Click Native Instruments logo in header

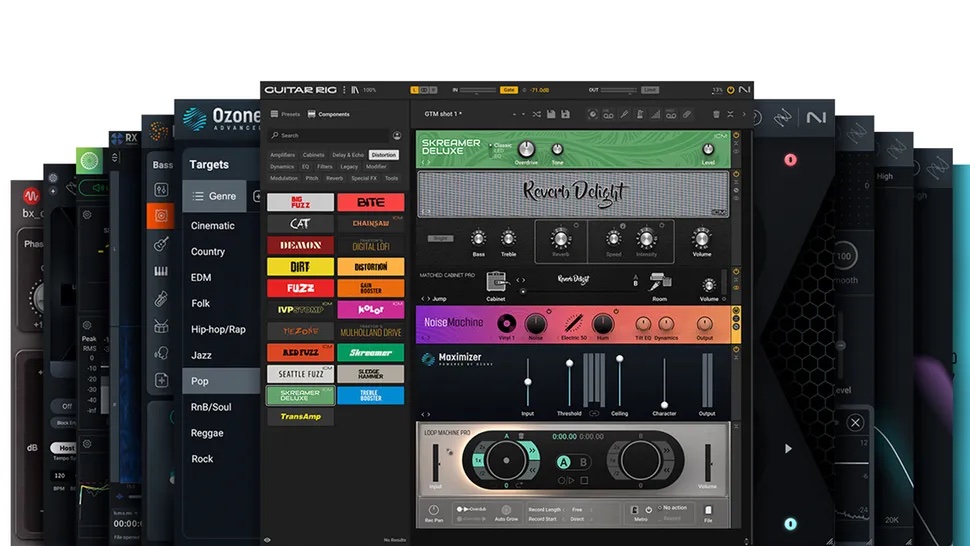[x=744, y=90]
